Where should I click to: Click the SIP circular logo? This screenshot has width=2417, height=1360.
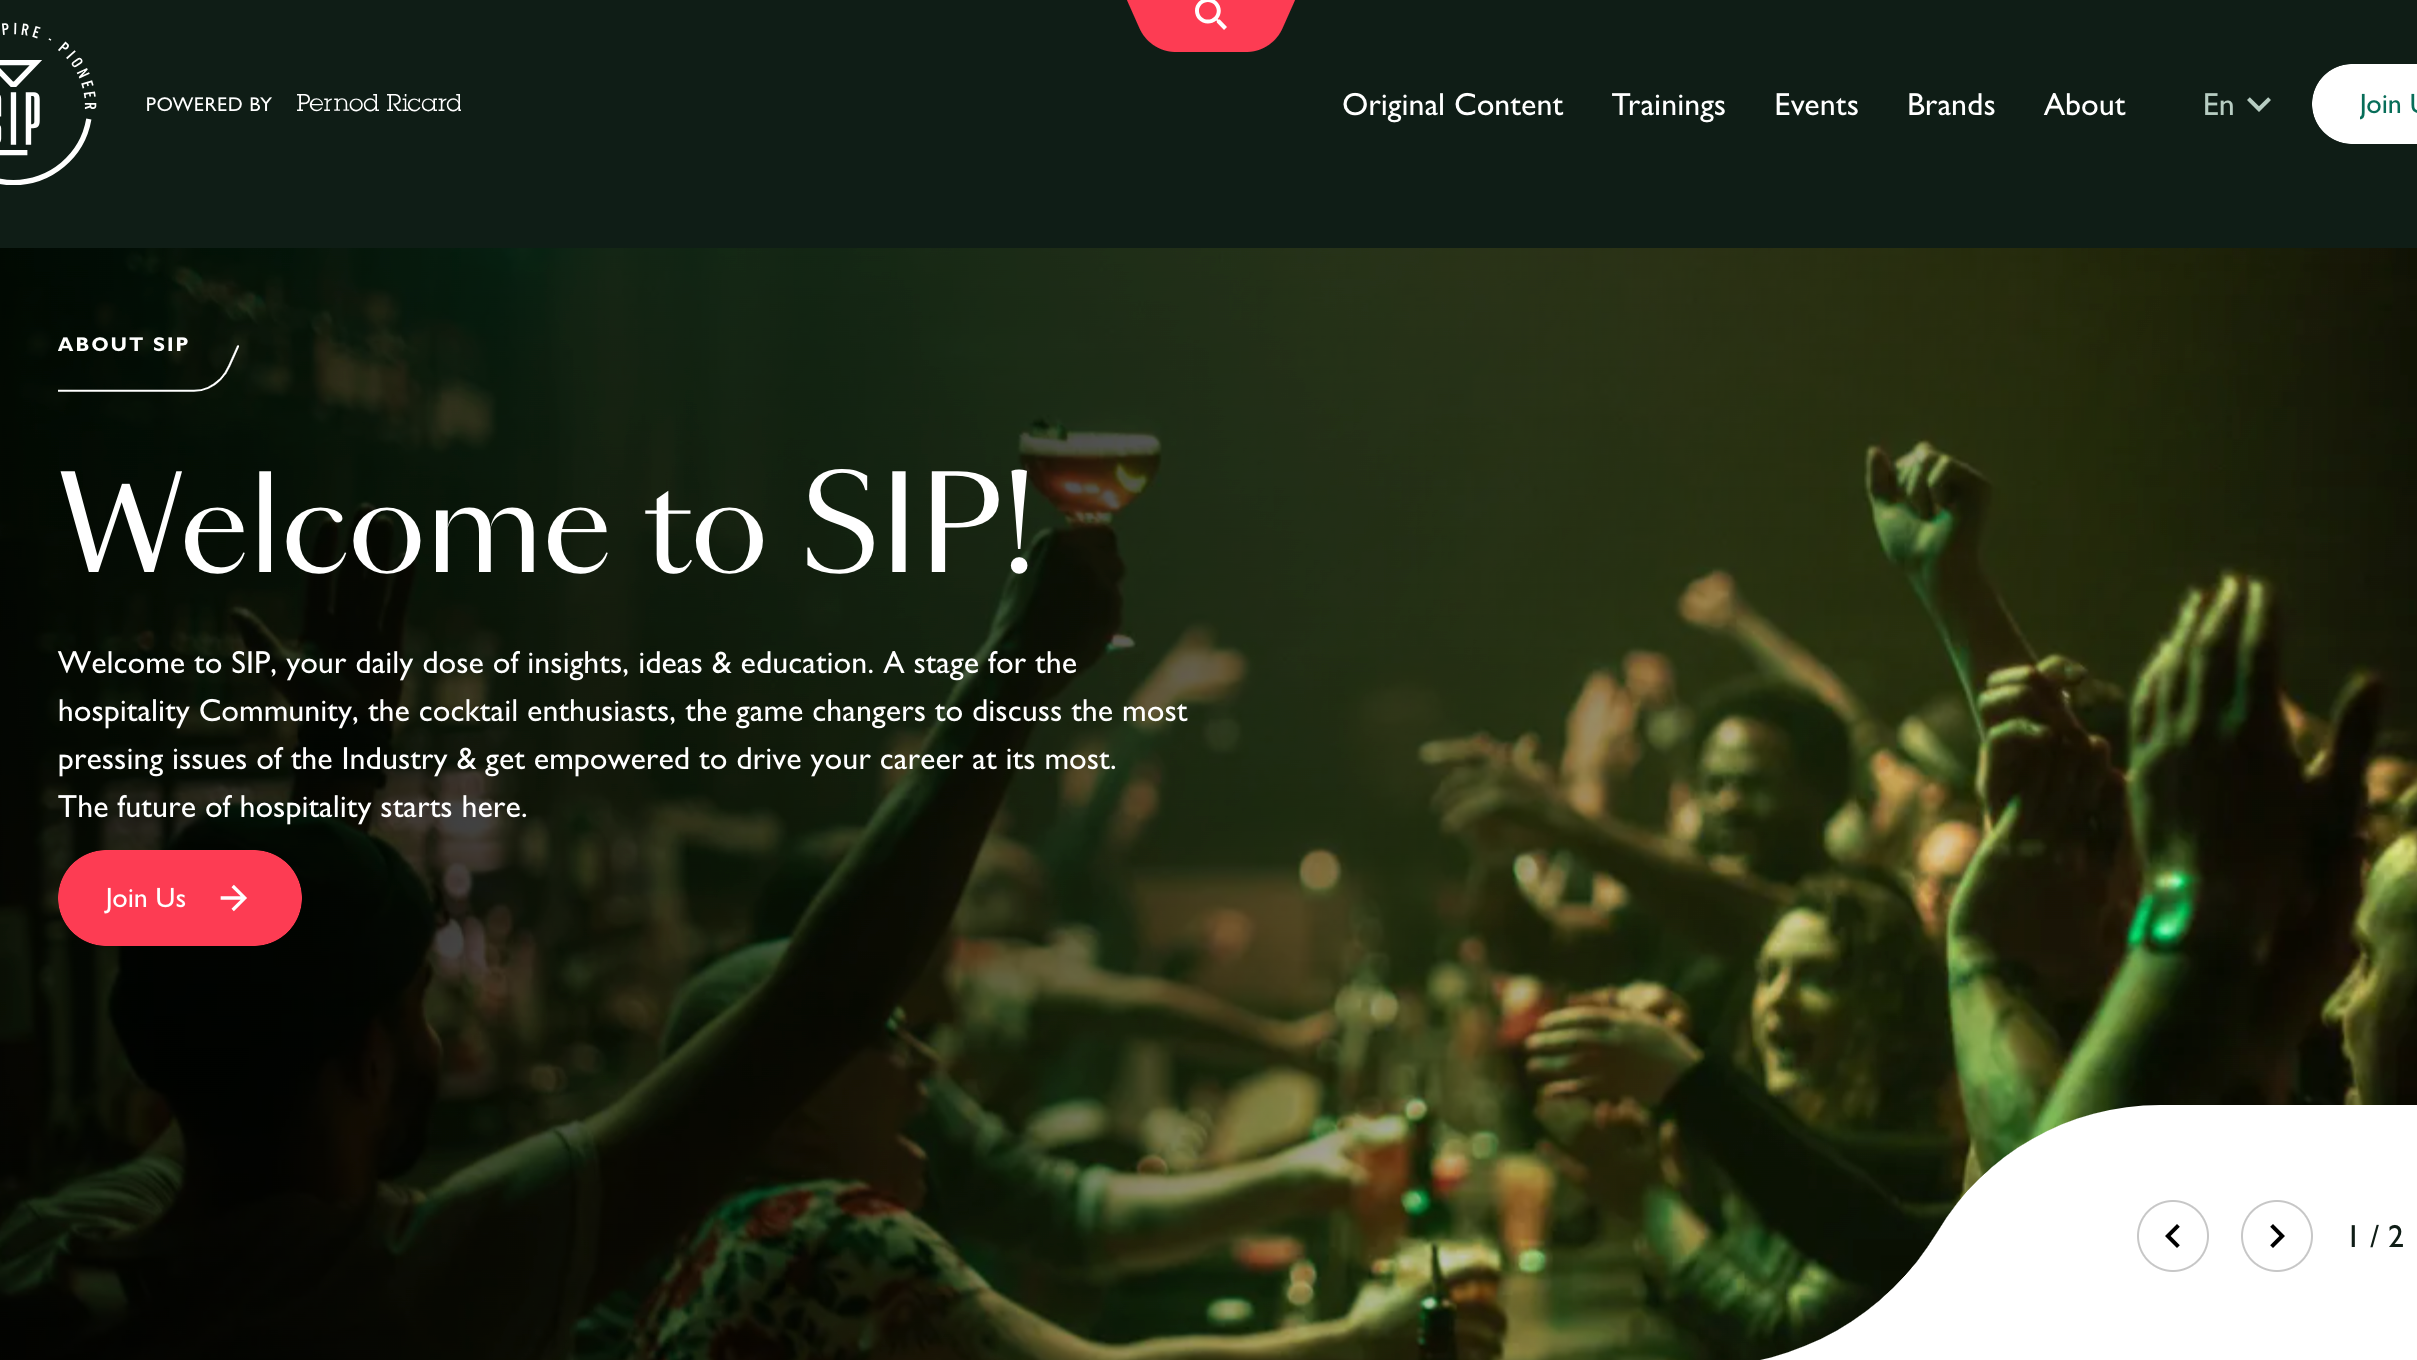click(45, 100)
